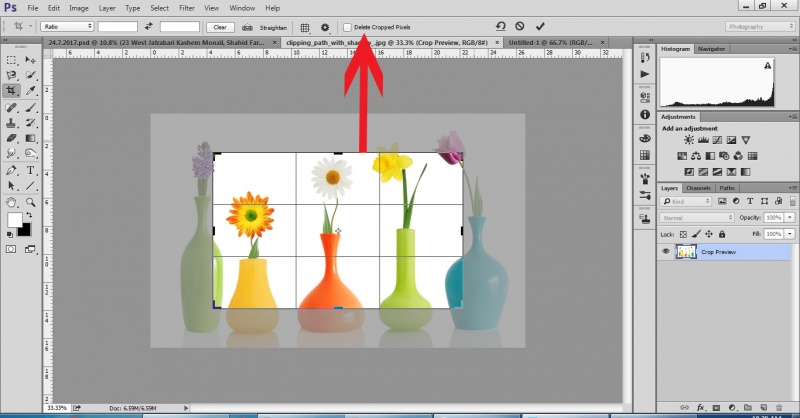Screen dimensions: 800x418
Task: Enable Delete Cropped Pixels checkbox
Action: [x=347, y=27]
